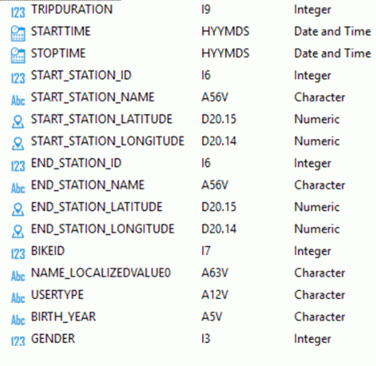Click the location icon for END_STATION_LONGITUDE
Viewport: 376px width, 366px height.
pyautogui.click(x=18, y=231)
